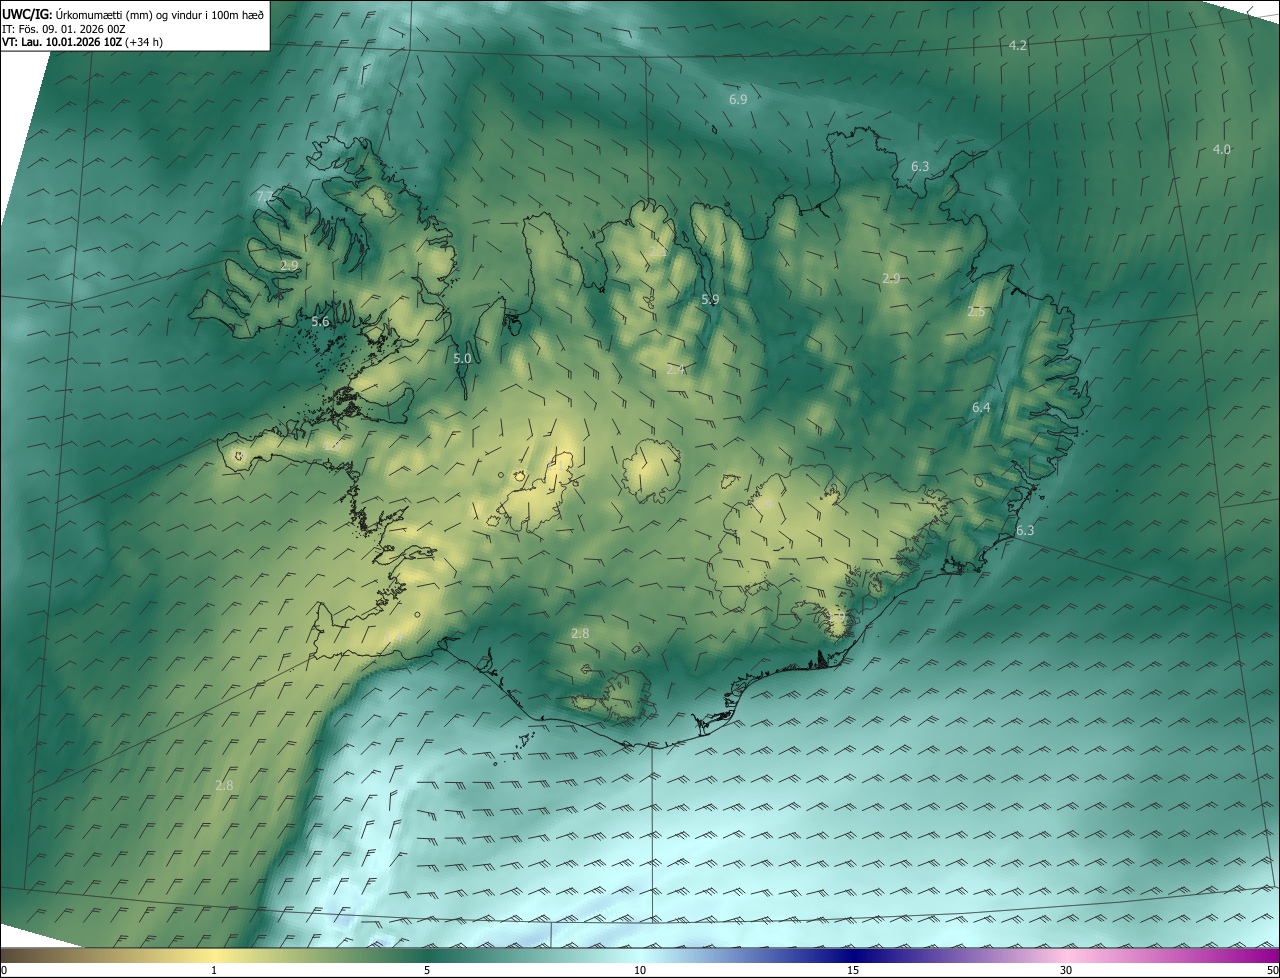The image size is (1280, 978).
Task: Click the 5.6 value on the map
Action: click(x=320, y=321)
